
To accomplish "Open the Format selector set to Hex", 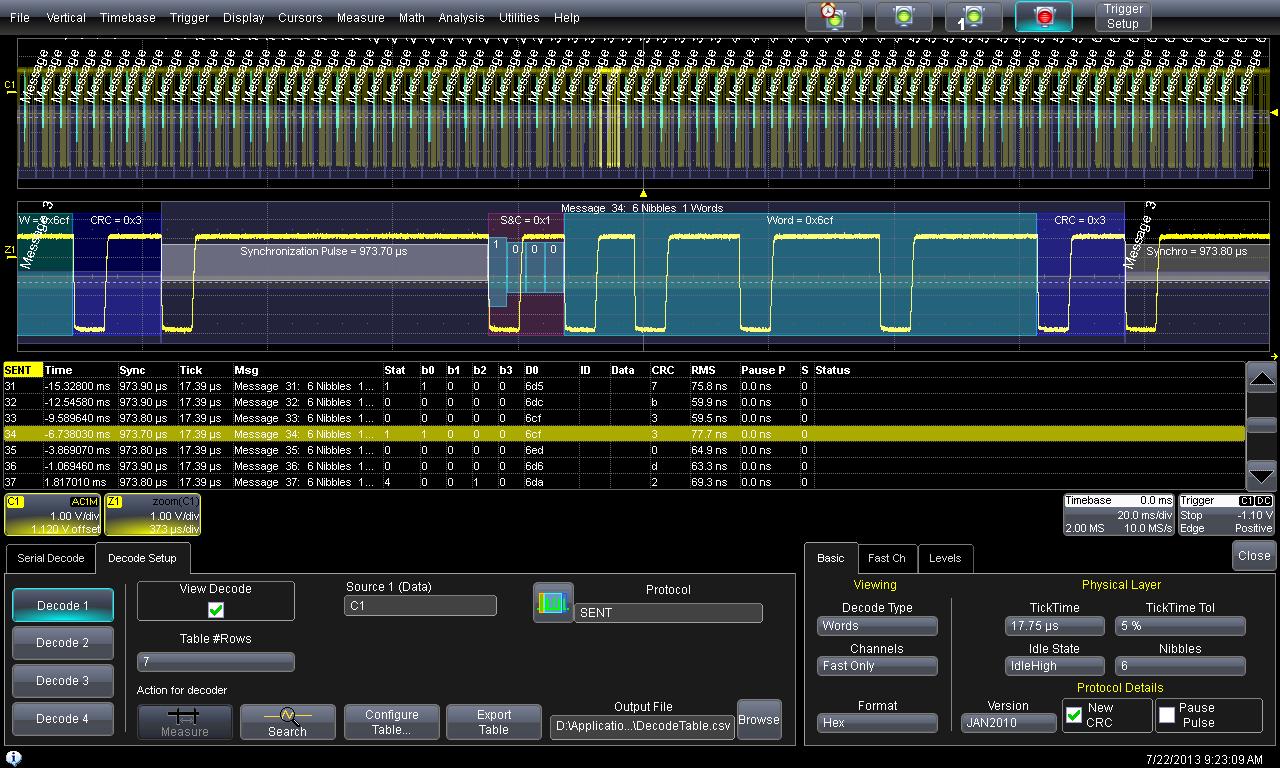I will click(877, 722).
